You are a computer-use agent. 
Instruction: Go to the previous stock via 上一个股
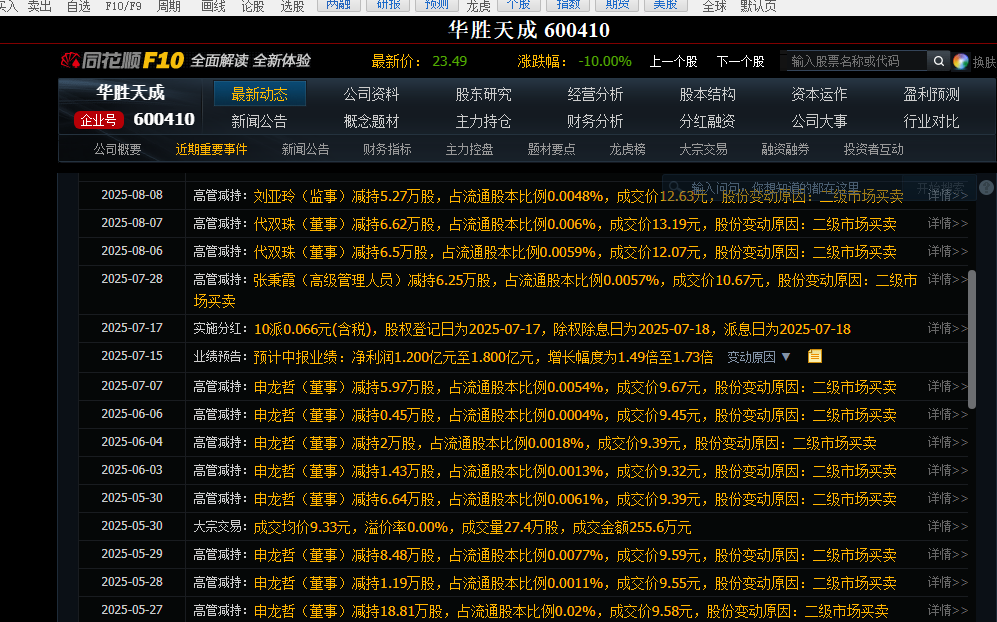[x=673, y=62]
